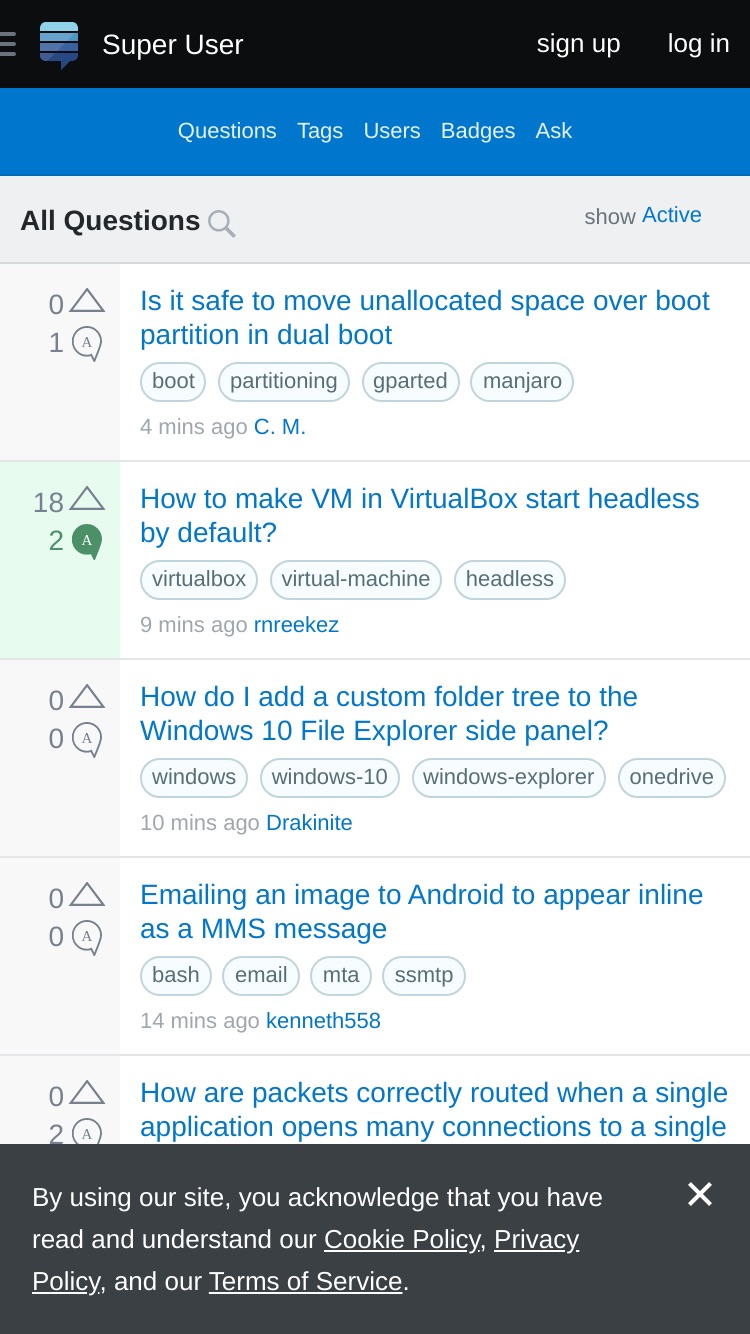Open the search magnifier beside All Questions

coord(221,223)
